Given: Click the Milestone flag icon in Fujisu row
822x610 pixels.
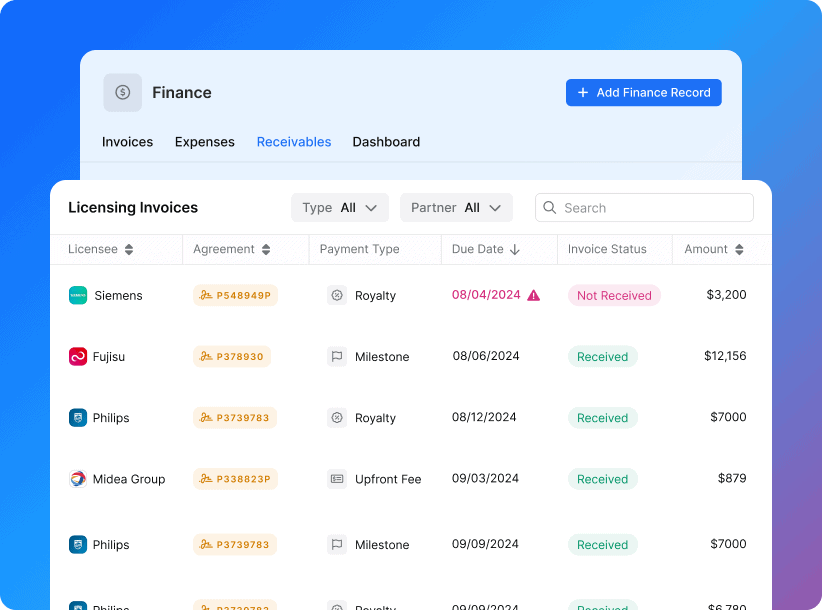Looking at the screenshot, I should click(337, 357).
